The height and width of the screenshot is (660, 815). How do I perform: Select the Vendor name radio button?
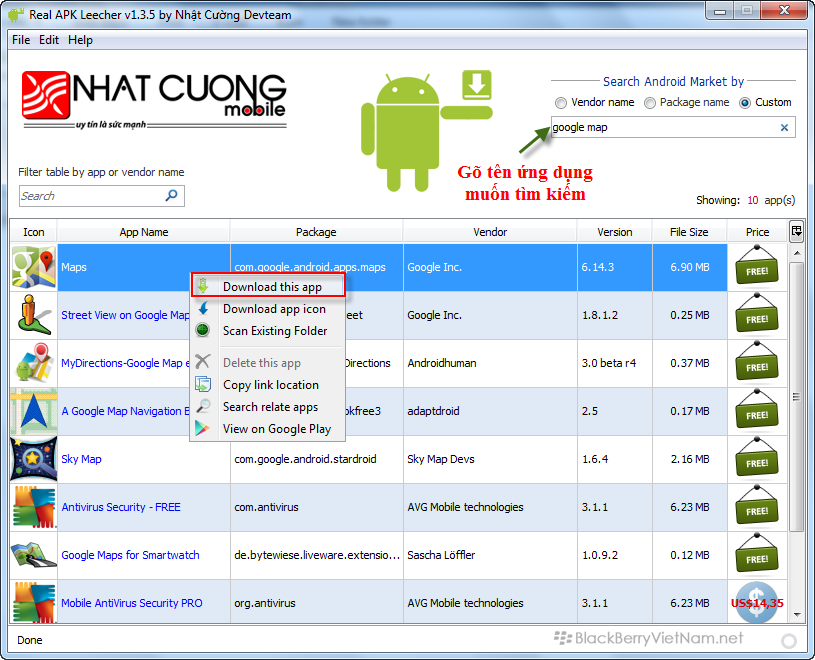pyautogui.click(x=561, y=103)
